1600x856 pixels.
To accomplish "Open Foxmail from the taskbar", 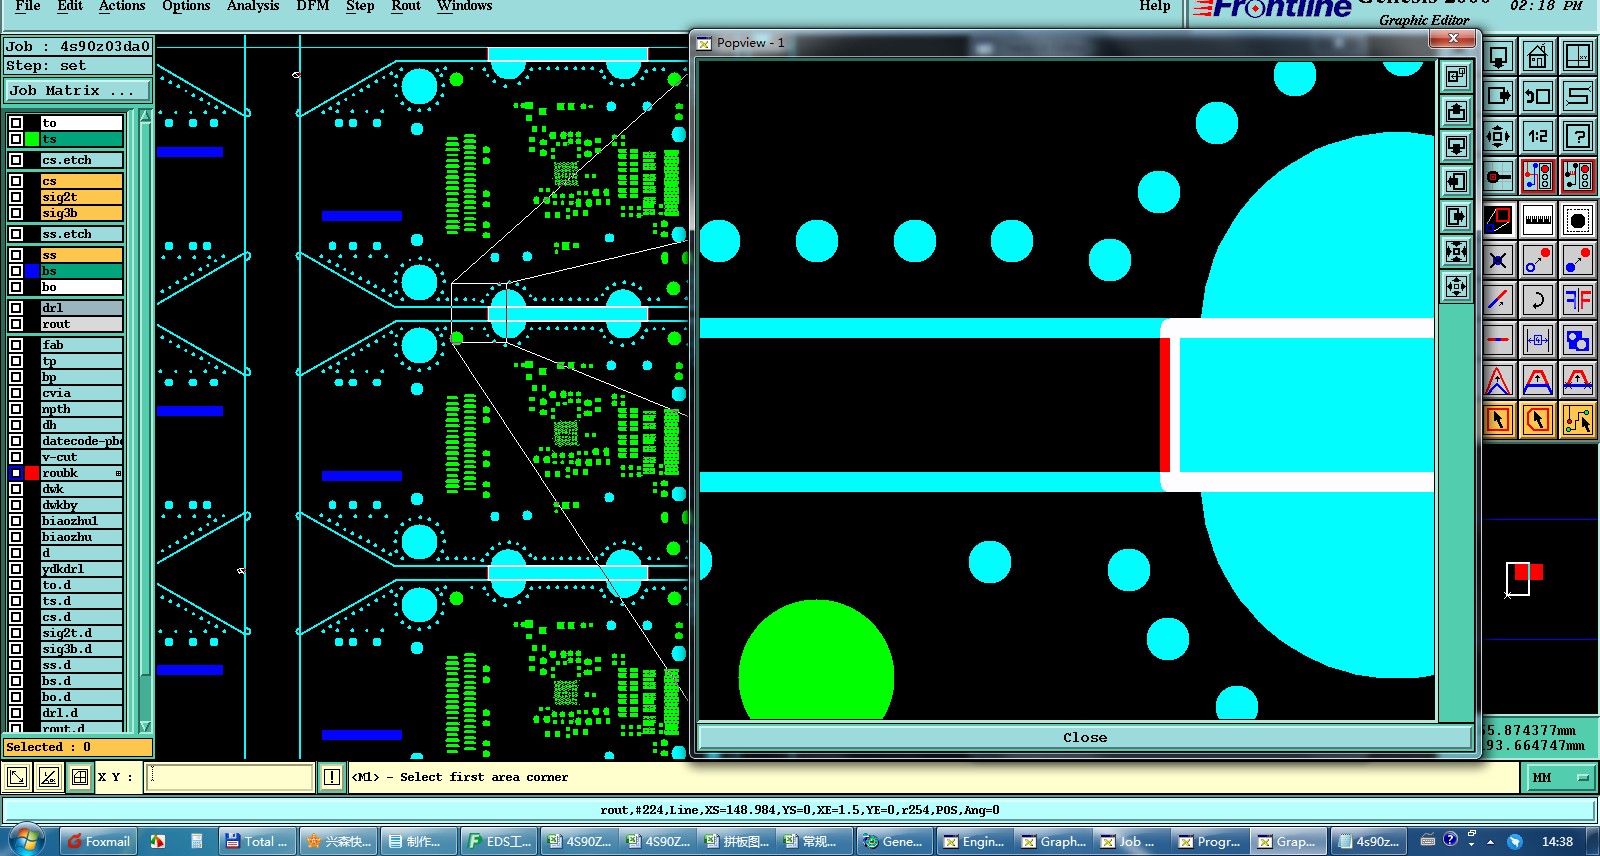I will coord(98,841).
